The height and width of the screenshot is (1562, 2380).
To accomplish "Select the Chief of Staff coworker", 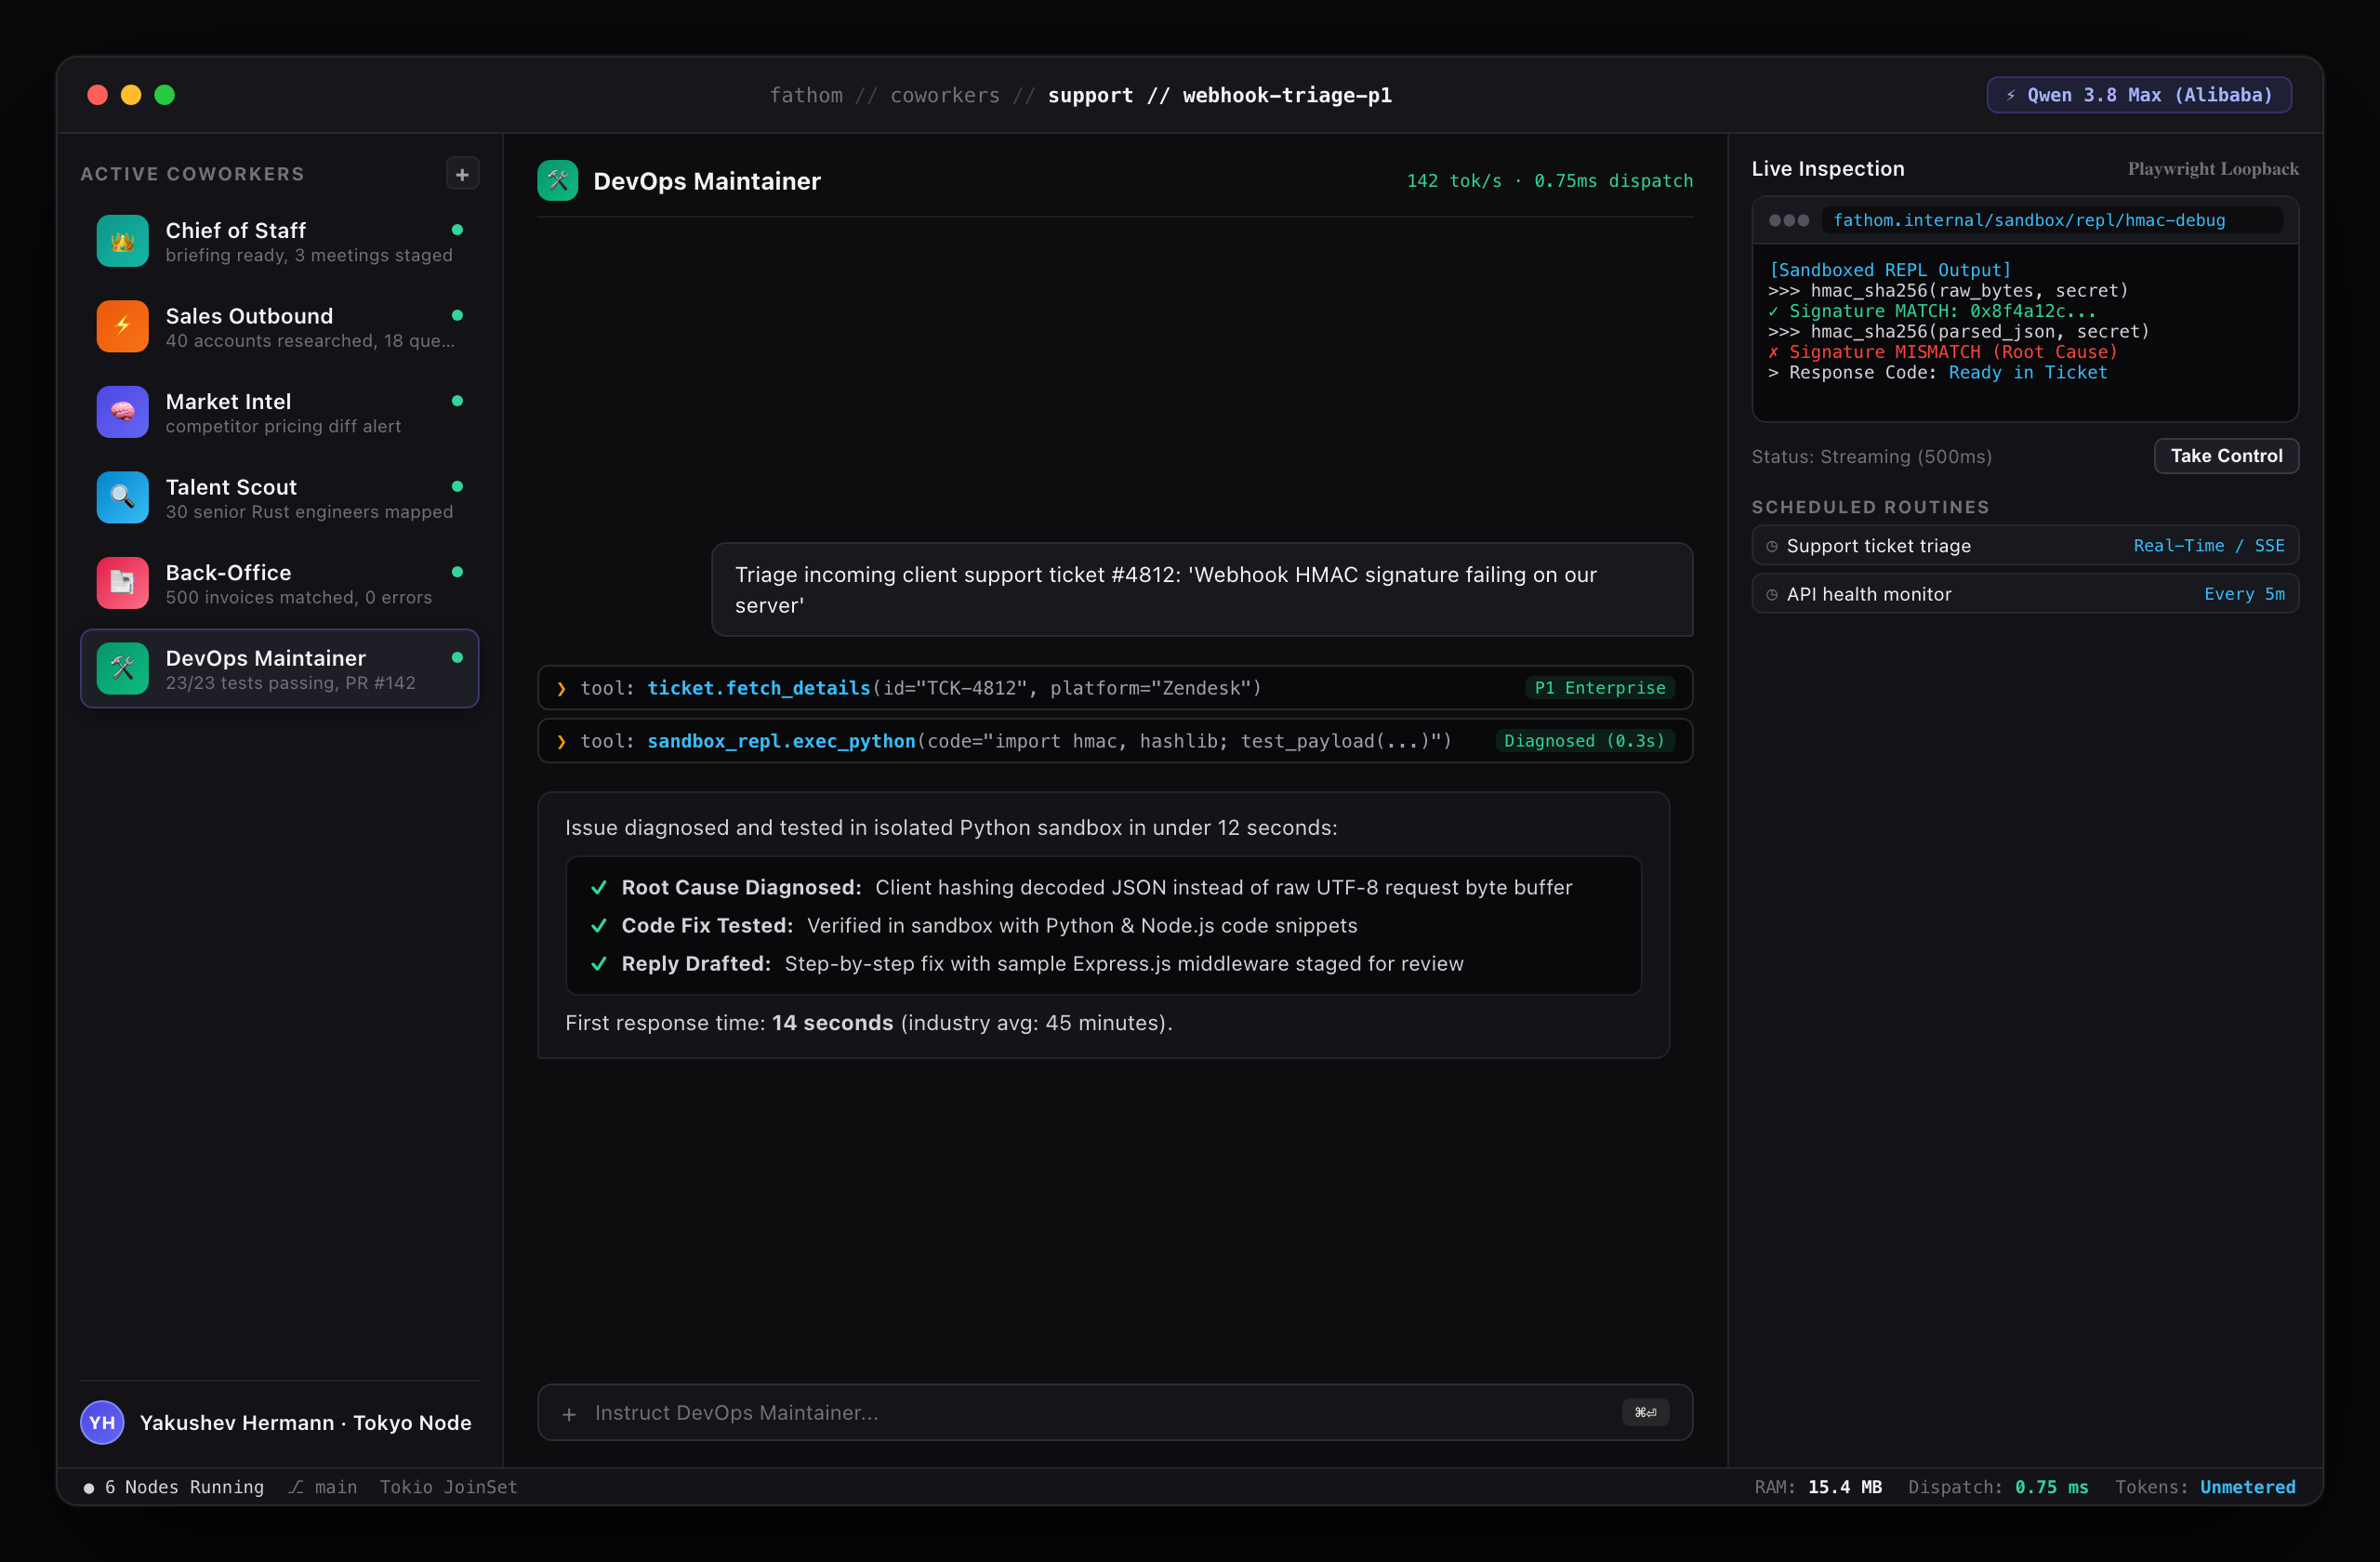I will point(279,241).
